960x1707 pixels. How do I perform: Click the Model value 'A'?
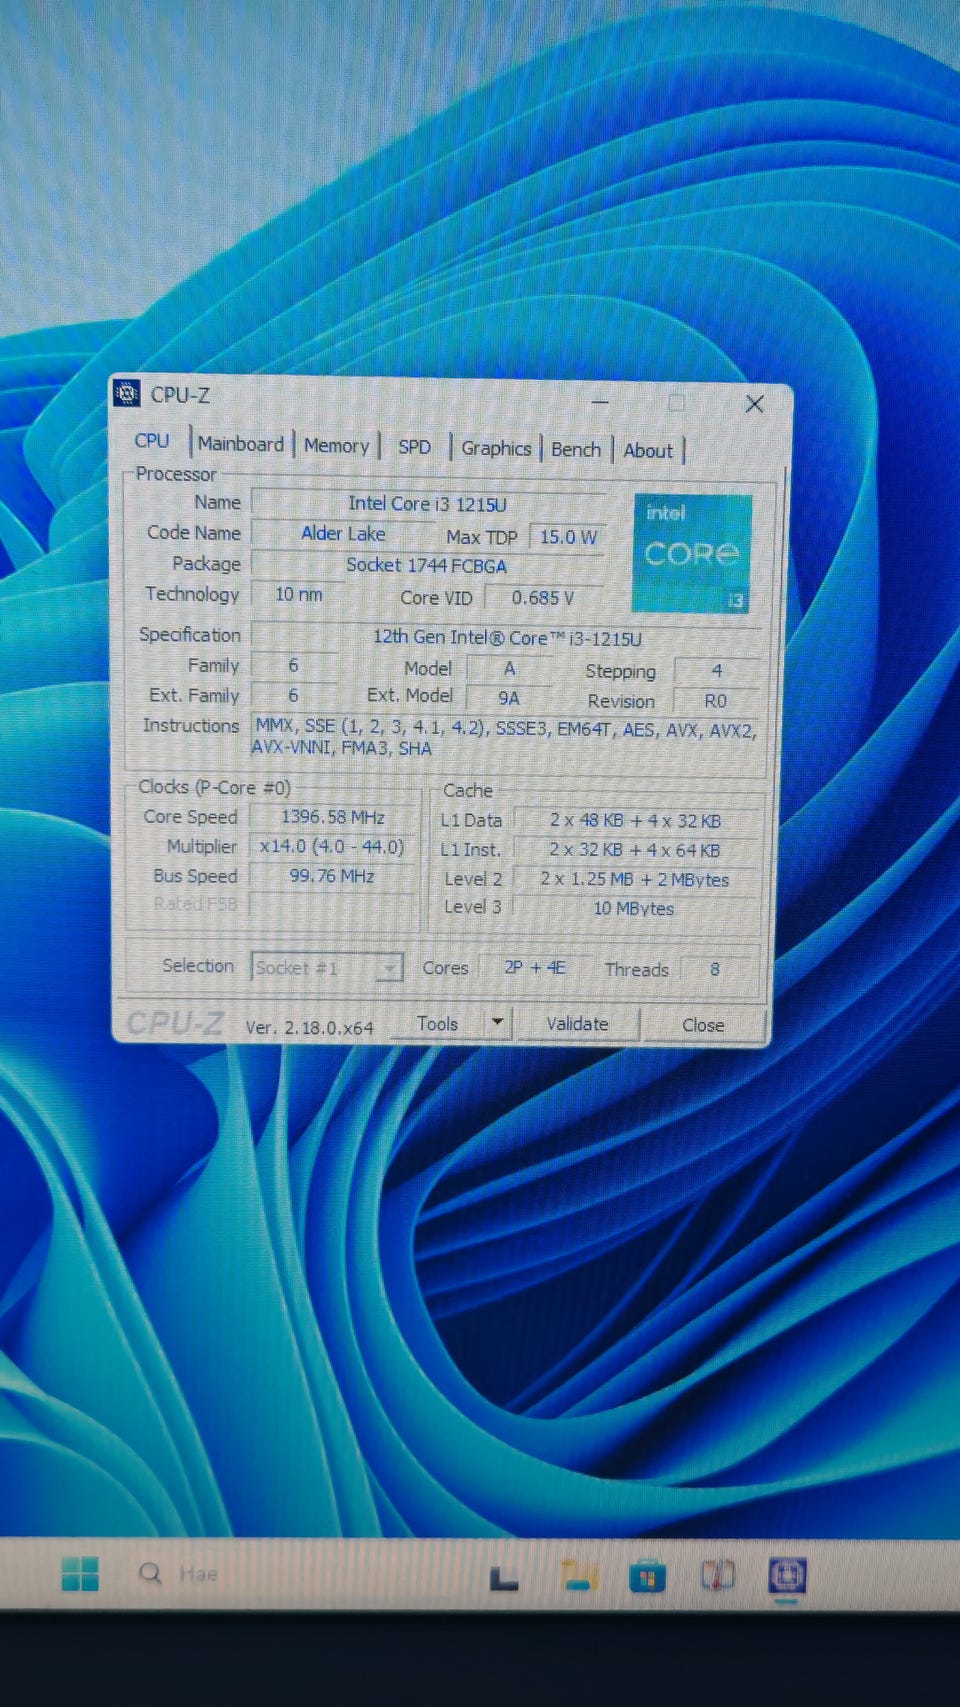click(x=509, y=668)
